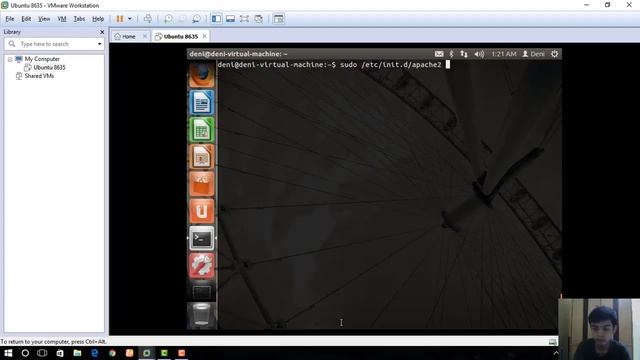Click the library search input field
The image size is (640, 360).
(x=54, y=44)
